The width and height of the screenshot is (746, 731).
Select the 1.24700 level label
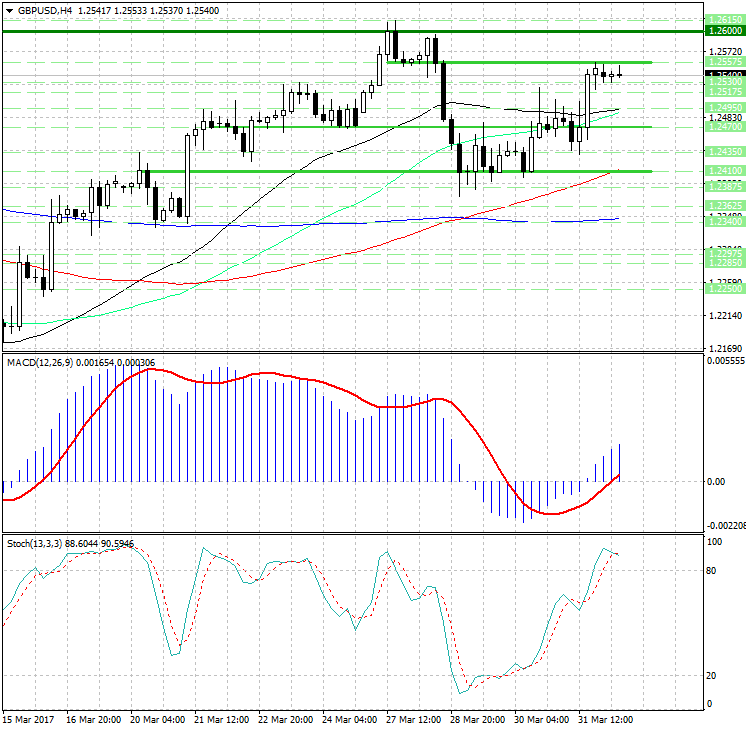click(x=724, y=127)
